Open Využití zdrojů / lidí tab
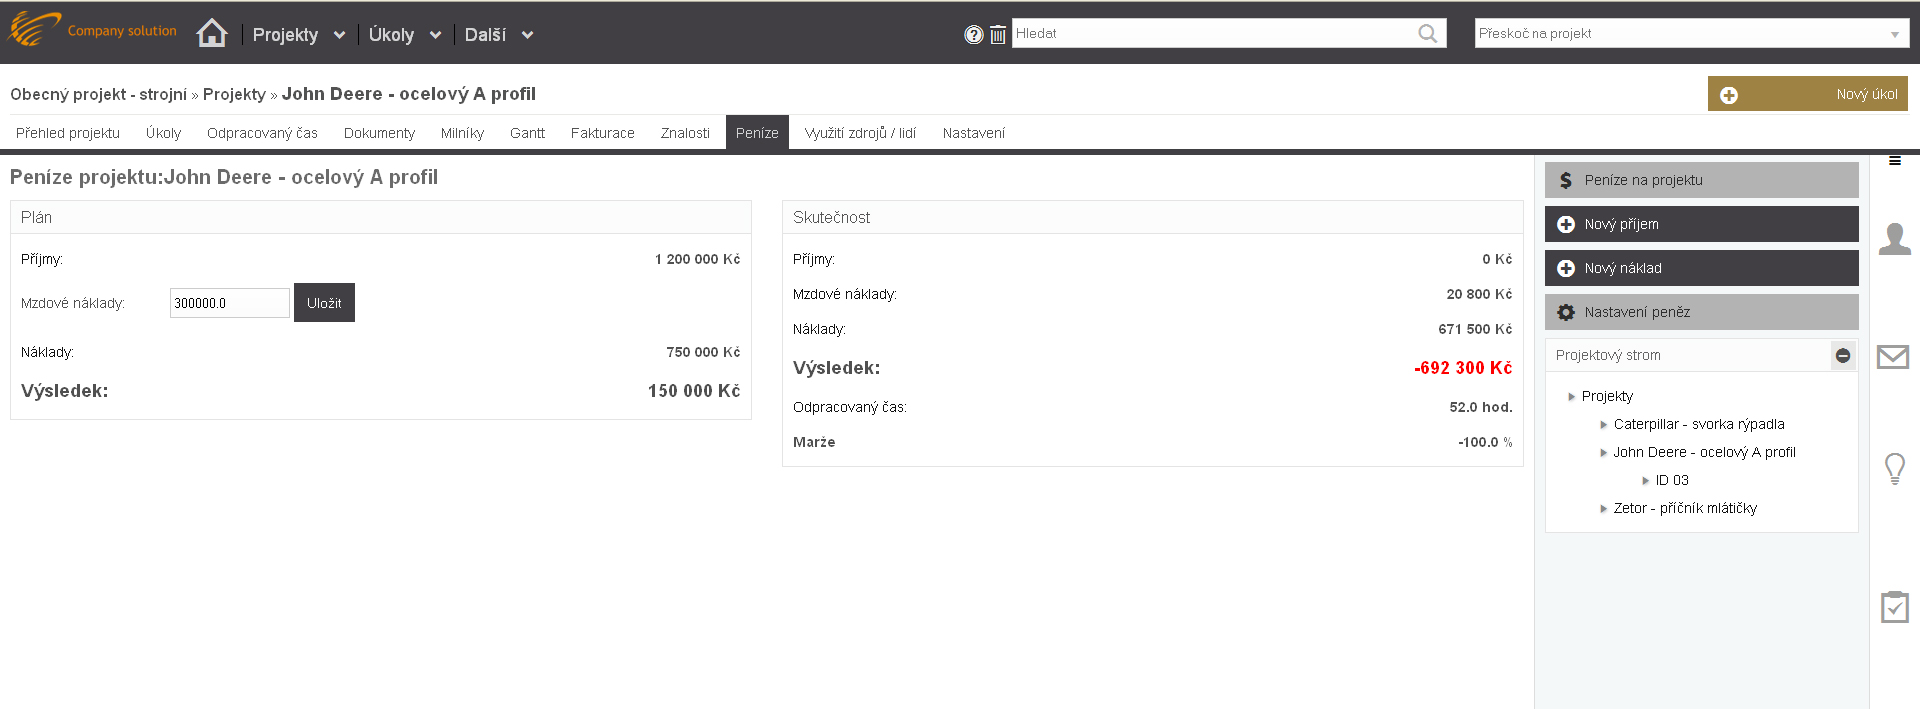 click(x=860, y=133)
